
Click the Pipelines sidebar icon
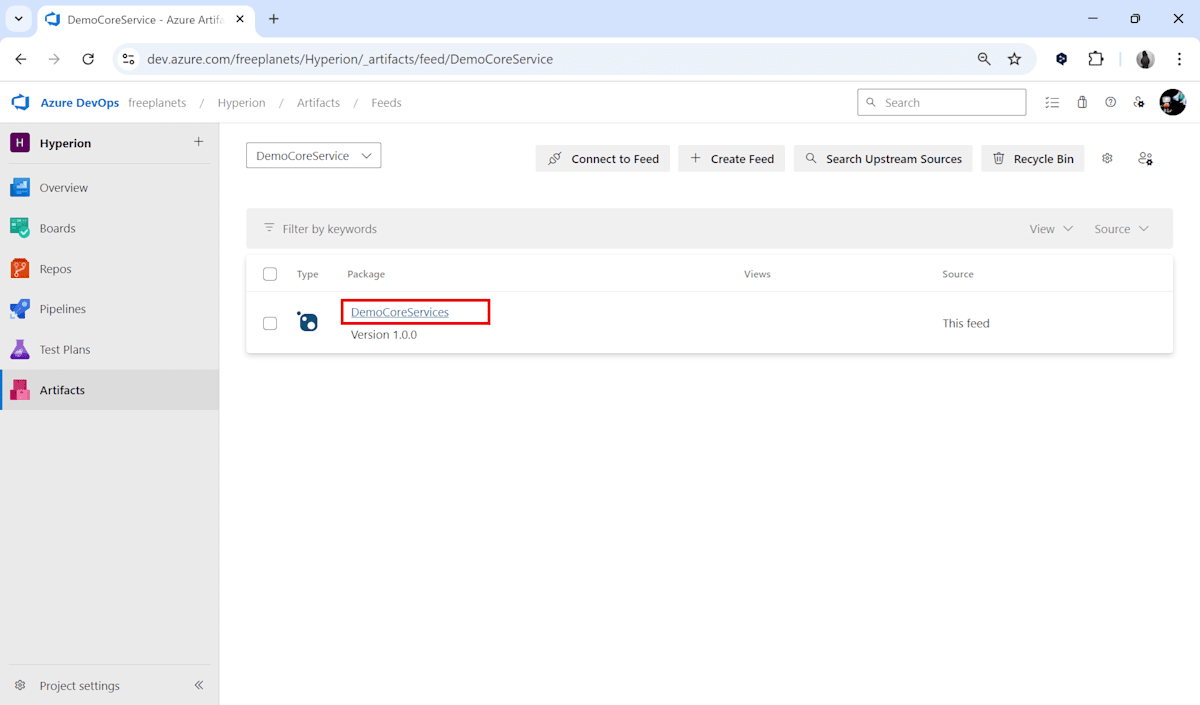tap(20, 309)
